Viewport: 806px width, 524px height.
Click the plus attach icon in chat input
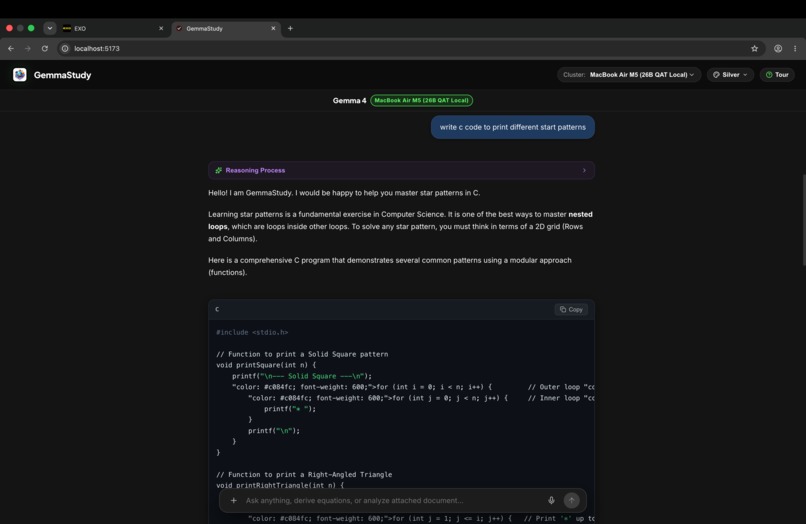click(x=233, y=500)
